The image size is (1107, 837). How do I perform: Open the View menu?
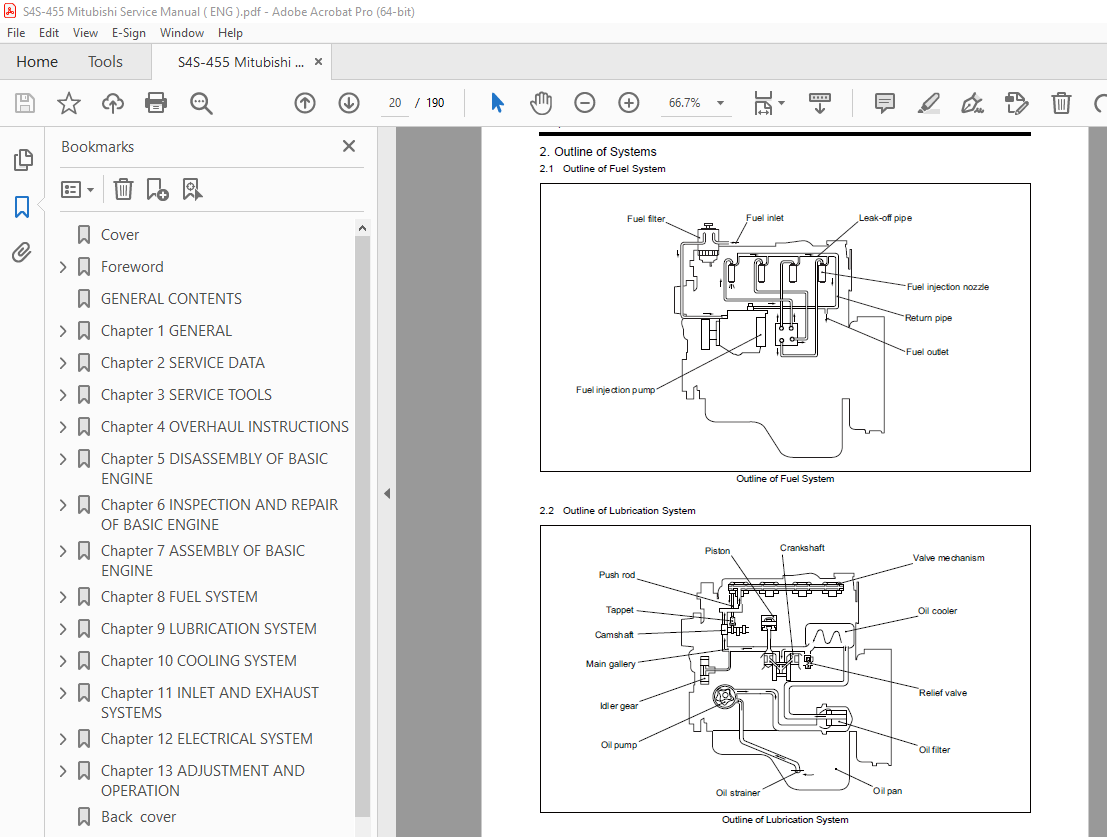85,32
